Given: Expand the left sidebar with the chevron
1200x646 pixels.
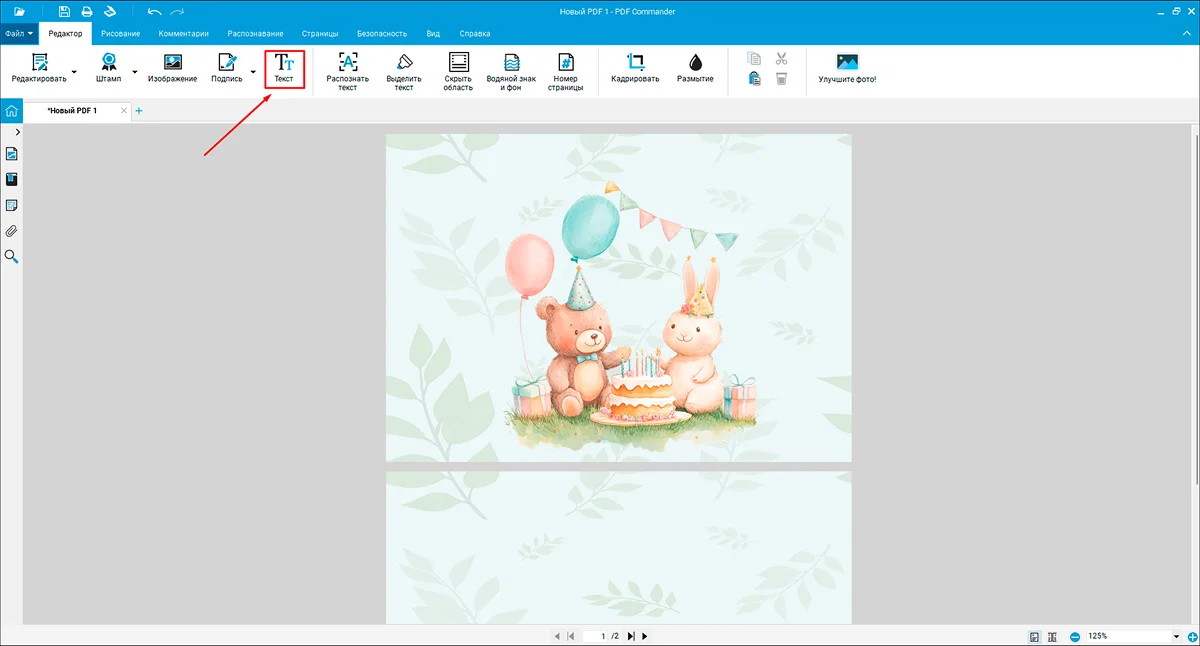Looking at the screenshot, I should [18, 132].
